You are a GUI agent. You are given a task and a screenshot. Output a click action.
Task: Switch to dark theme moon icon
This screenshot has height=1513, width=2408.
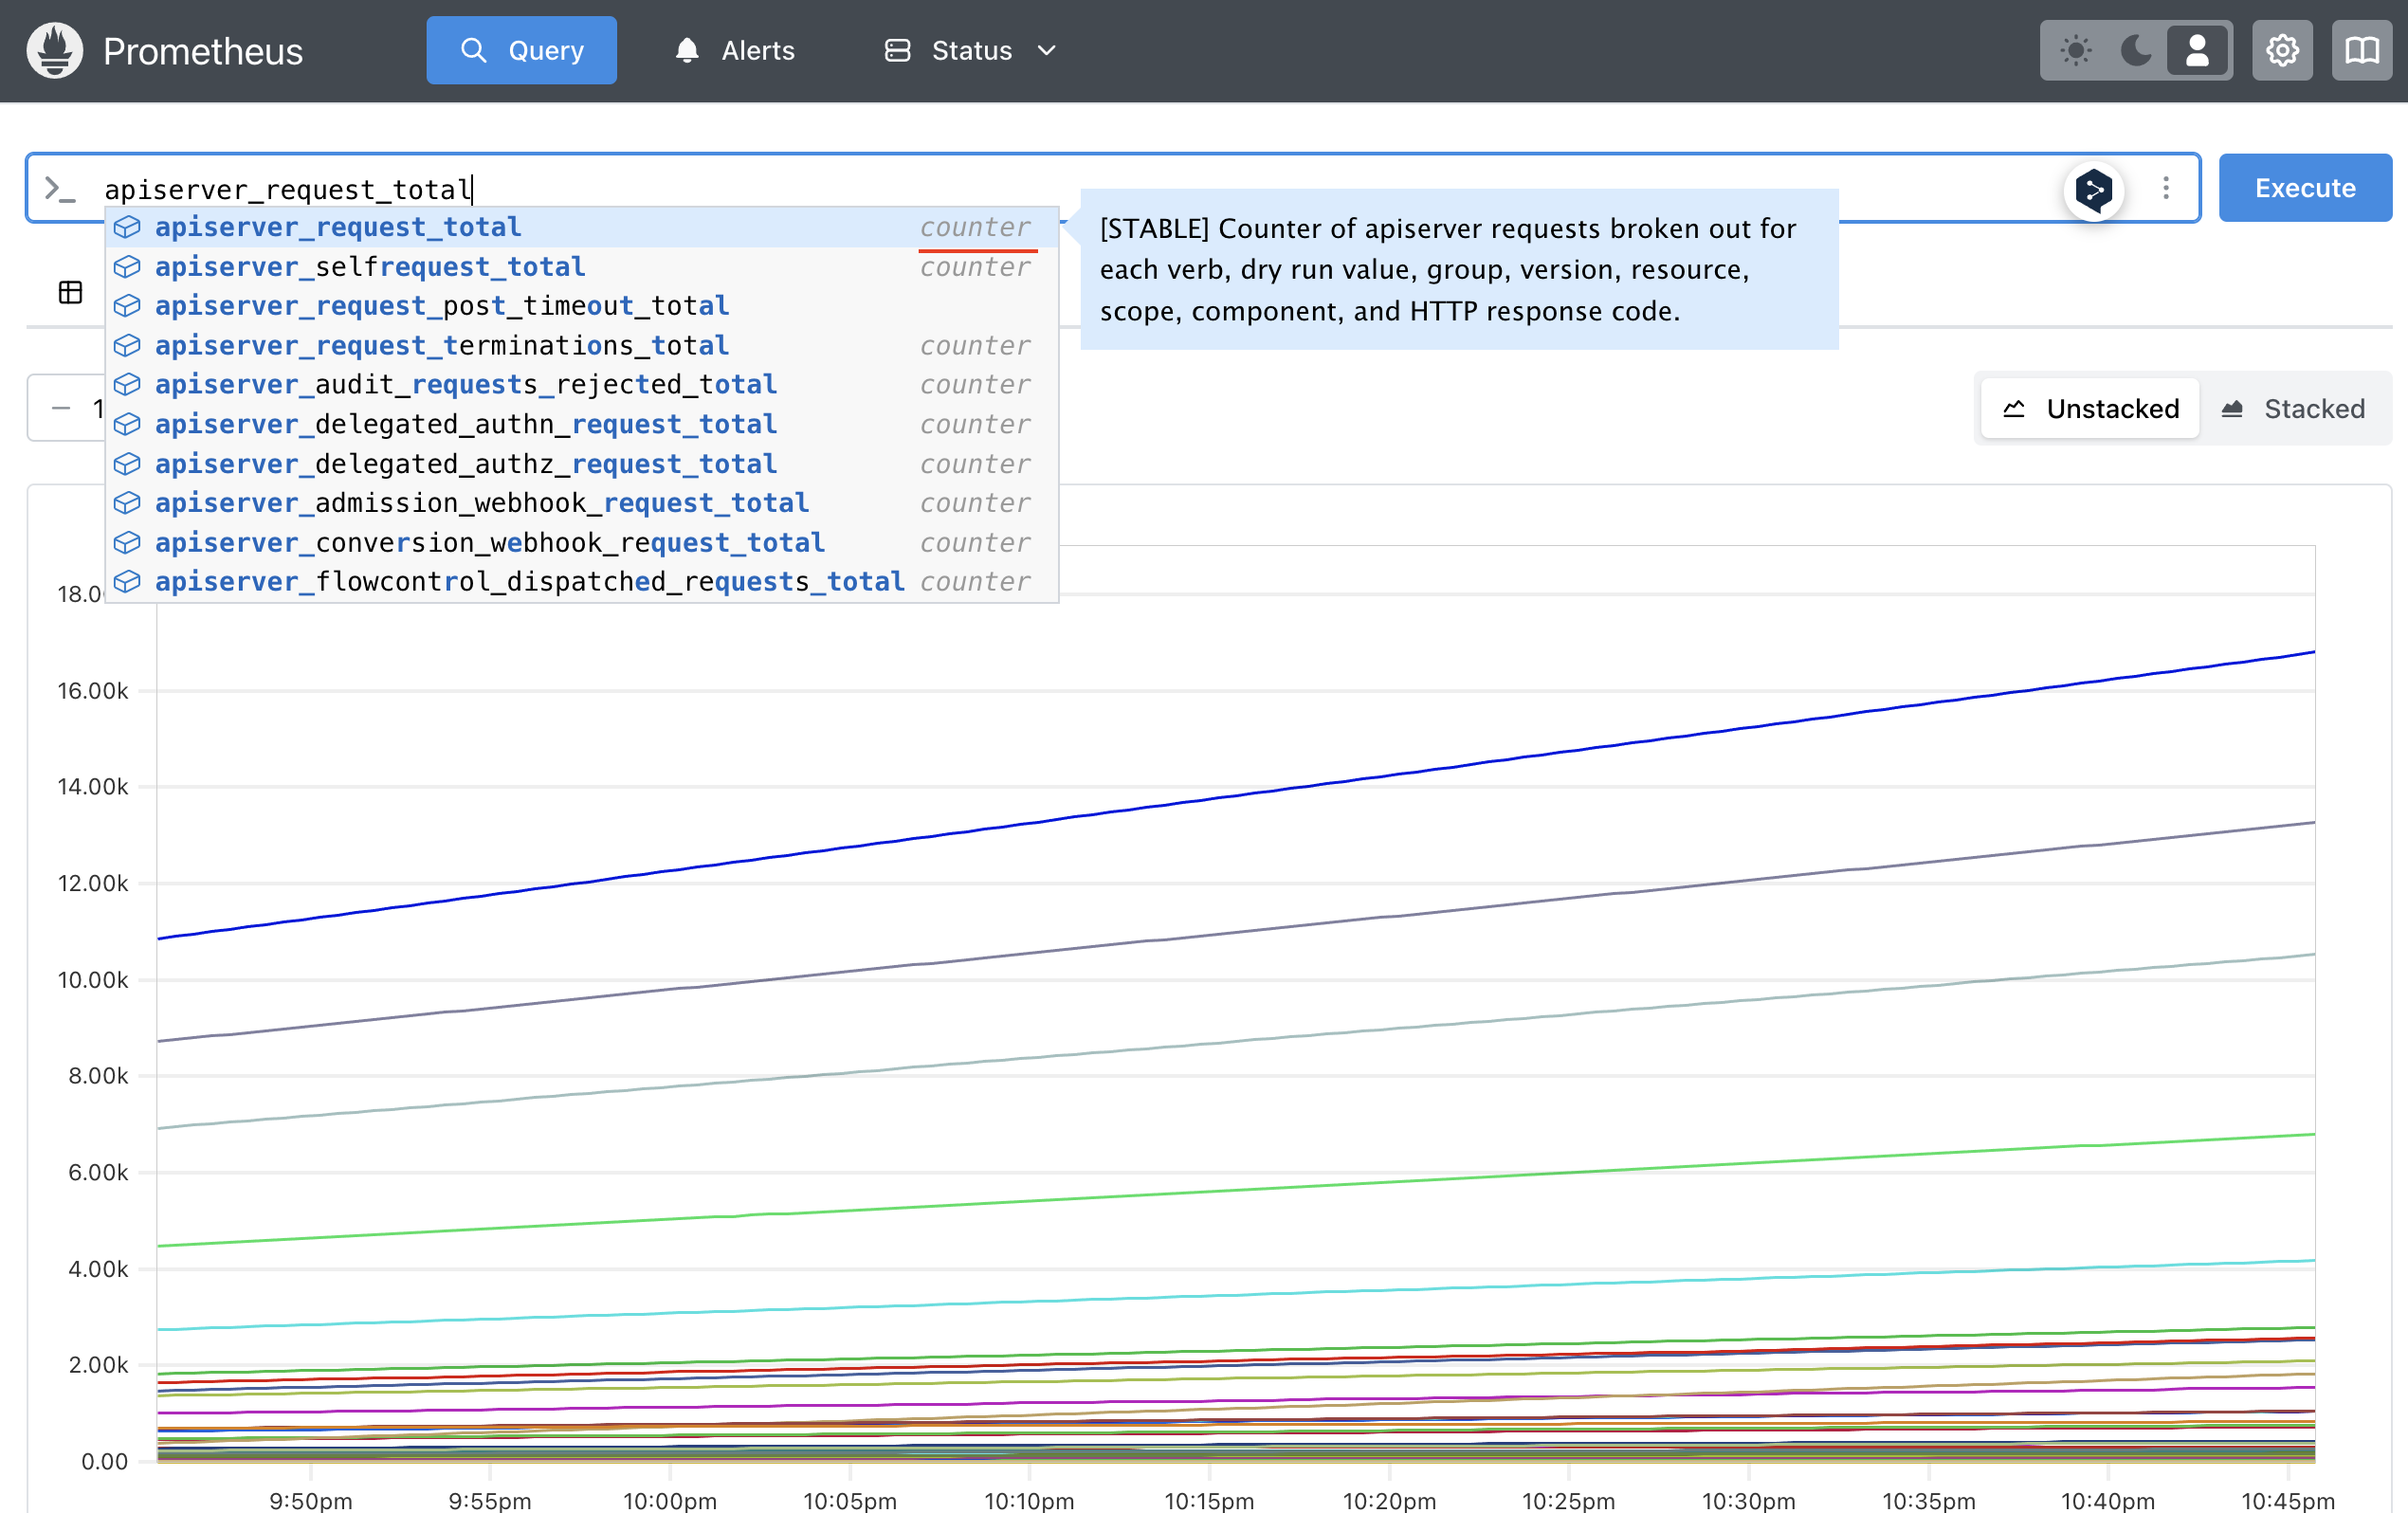coord(2136,50)
